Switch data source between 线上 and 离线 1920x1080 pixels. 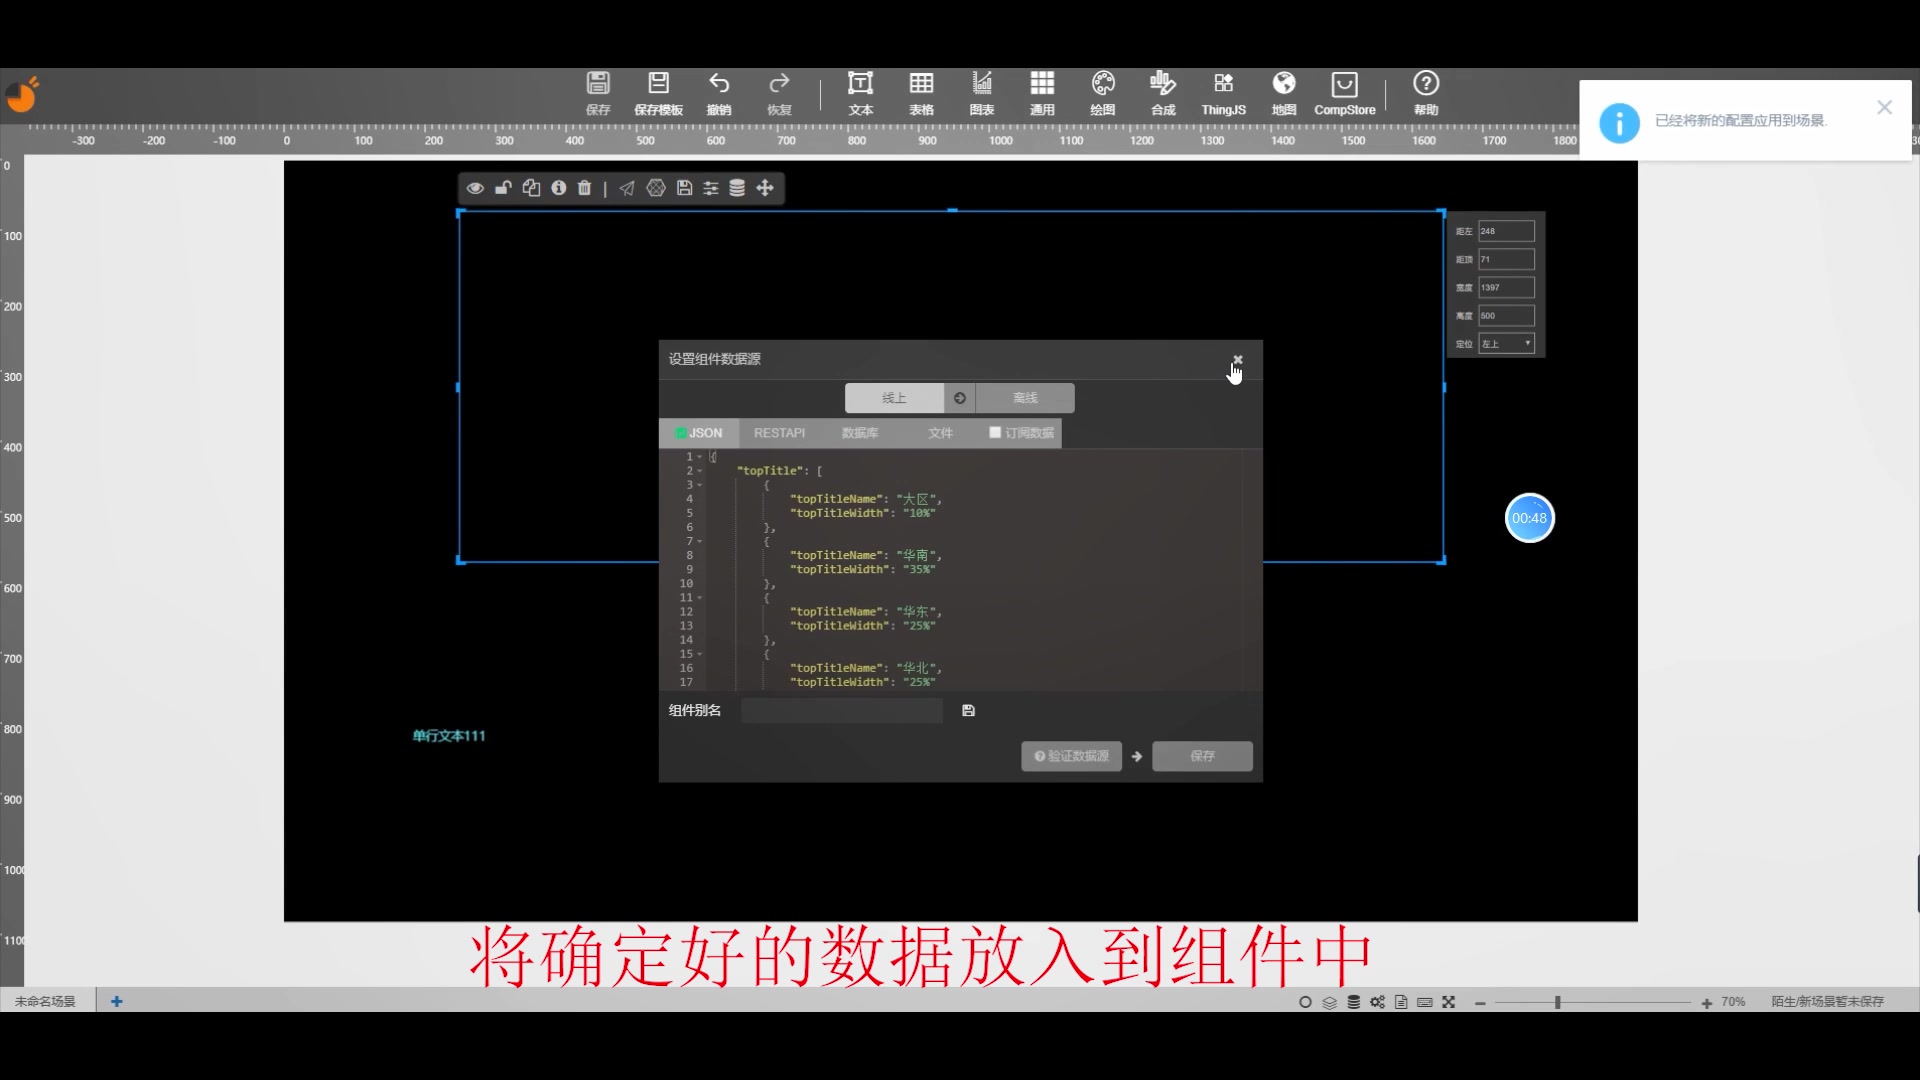pyautogui.click(x=959, y=397)
